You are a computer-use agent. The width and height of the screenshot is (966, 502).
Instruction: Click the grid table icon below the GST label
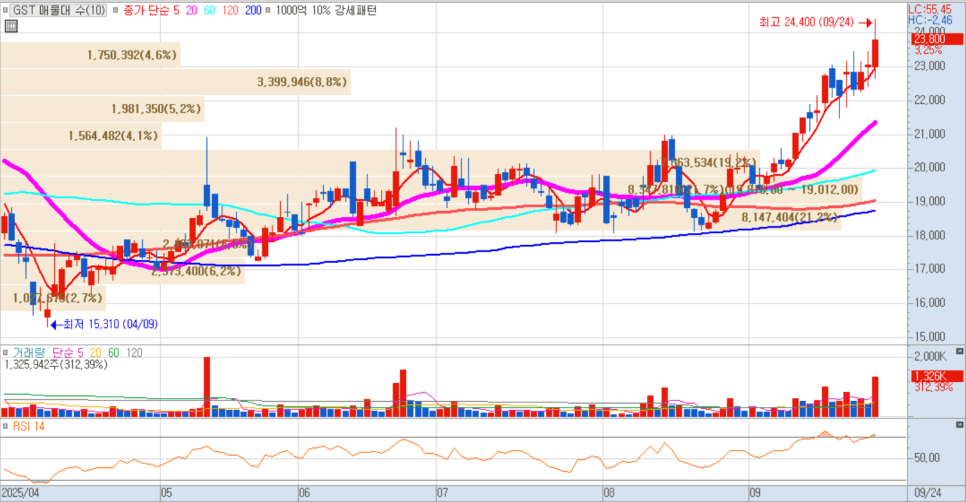click(10, 26)
